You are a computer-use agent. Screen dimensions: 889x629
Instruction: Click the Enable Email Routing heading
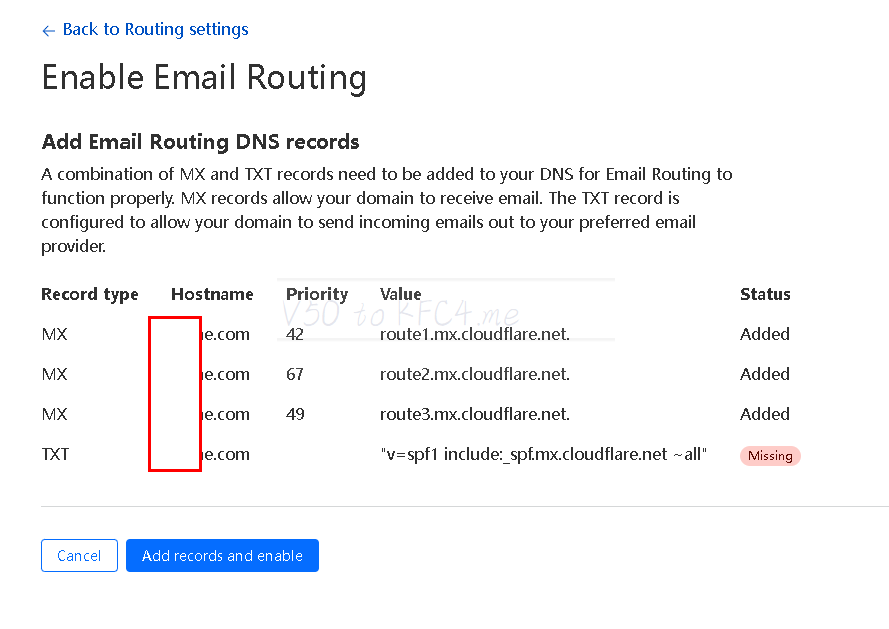[x=204, y=78]
